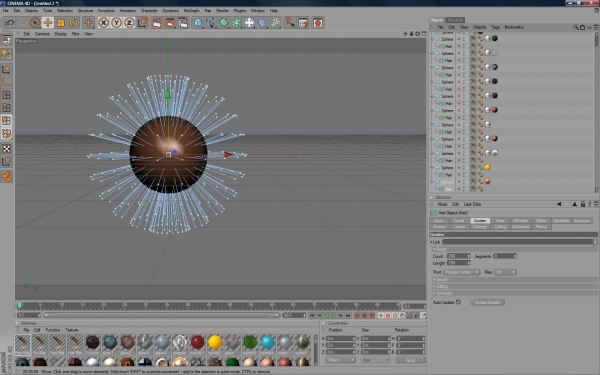Image resolution: width=600 pixels, height=375 pixels.
Task: Click the Undo arrow icon
Action: tap(9, 23)
